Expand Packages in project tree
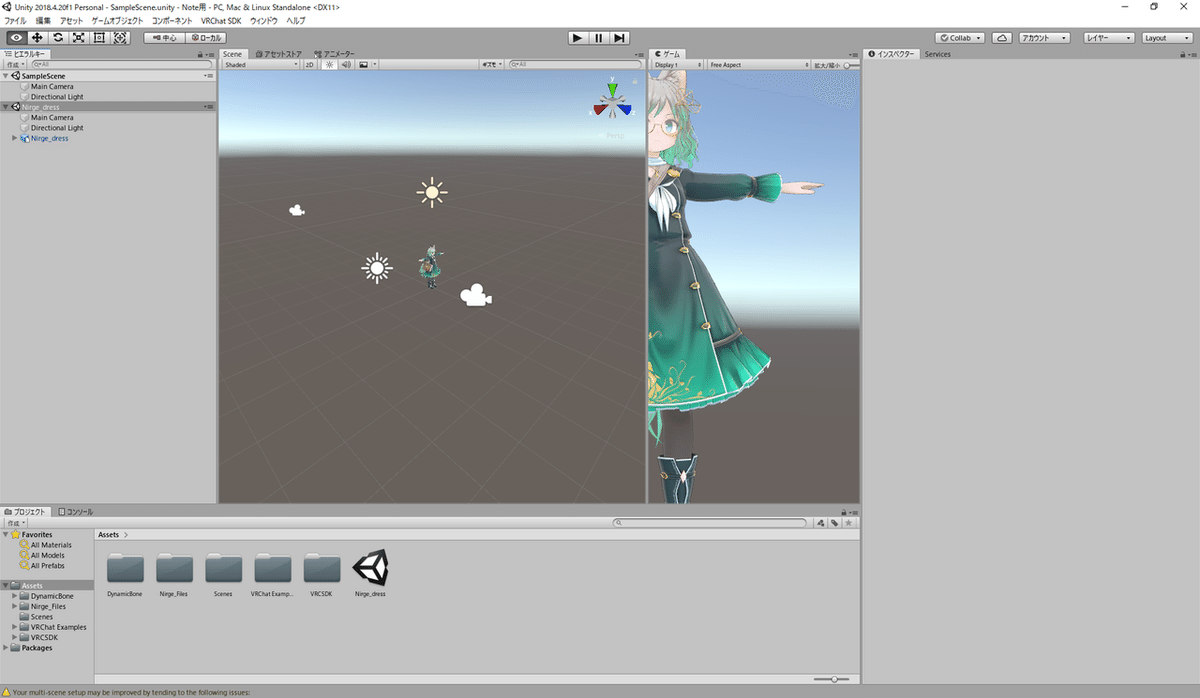The image size is (1200, 698). tap(6, 648)
